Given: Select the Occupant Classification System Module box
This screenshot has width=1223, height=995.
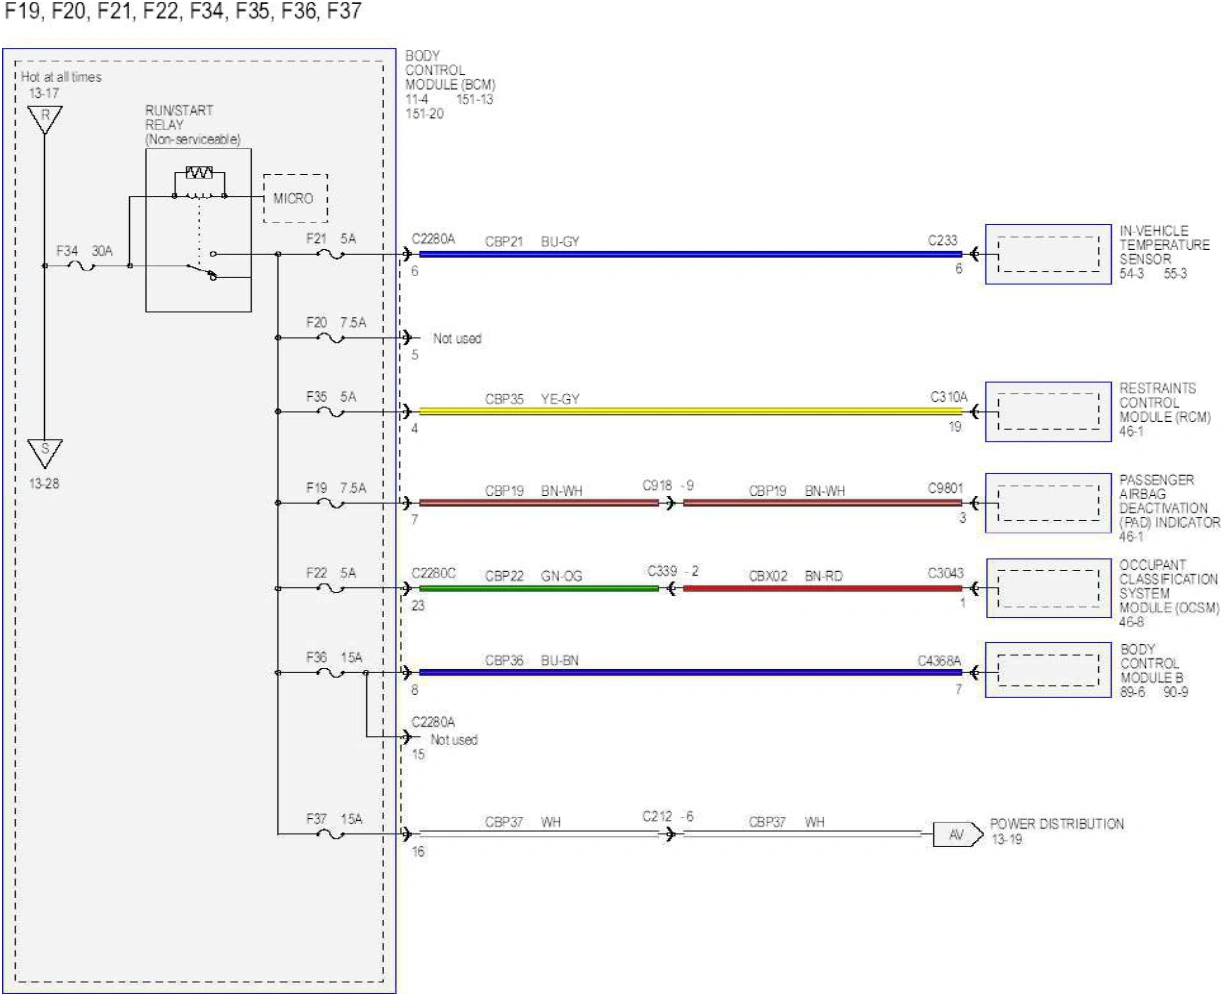Looking at the screenshot, I should 1048,588.
